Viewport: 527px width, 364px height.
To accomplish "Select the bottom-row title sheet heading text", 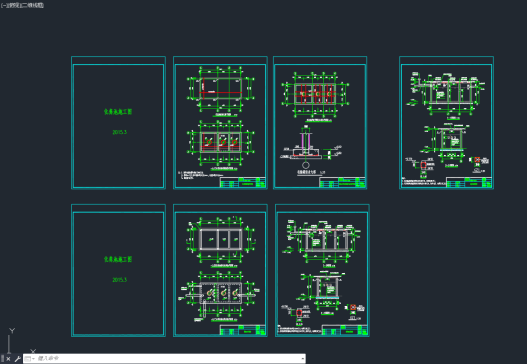I will pos(118,259).
